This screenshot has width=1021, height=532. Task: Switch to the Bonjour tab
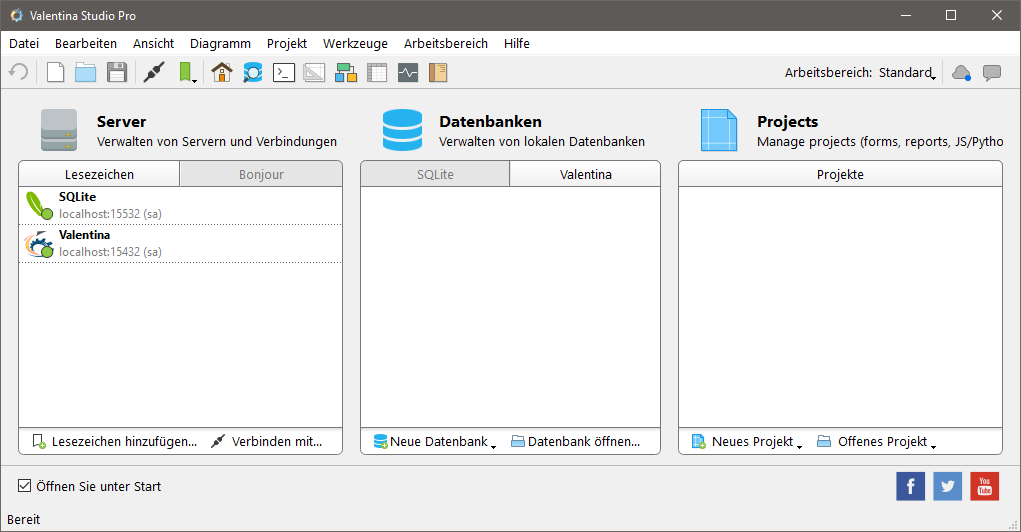click(261, 175)
